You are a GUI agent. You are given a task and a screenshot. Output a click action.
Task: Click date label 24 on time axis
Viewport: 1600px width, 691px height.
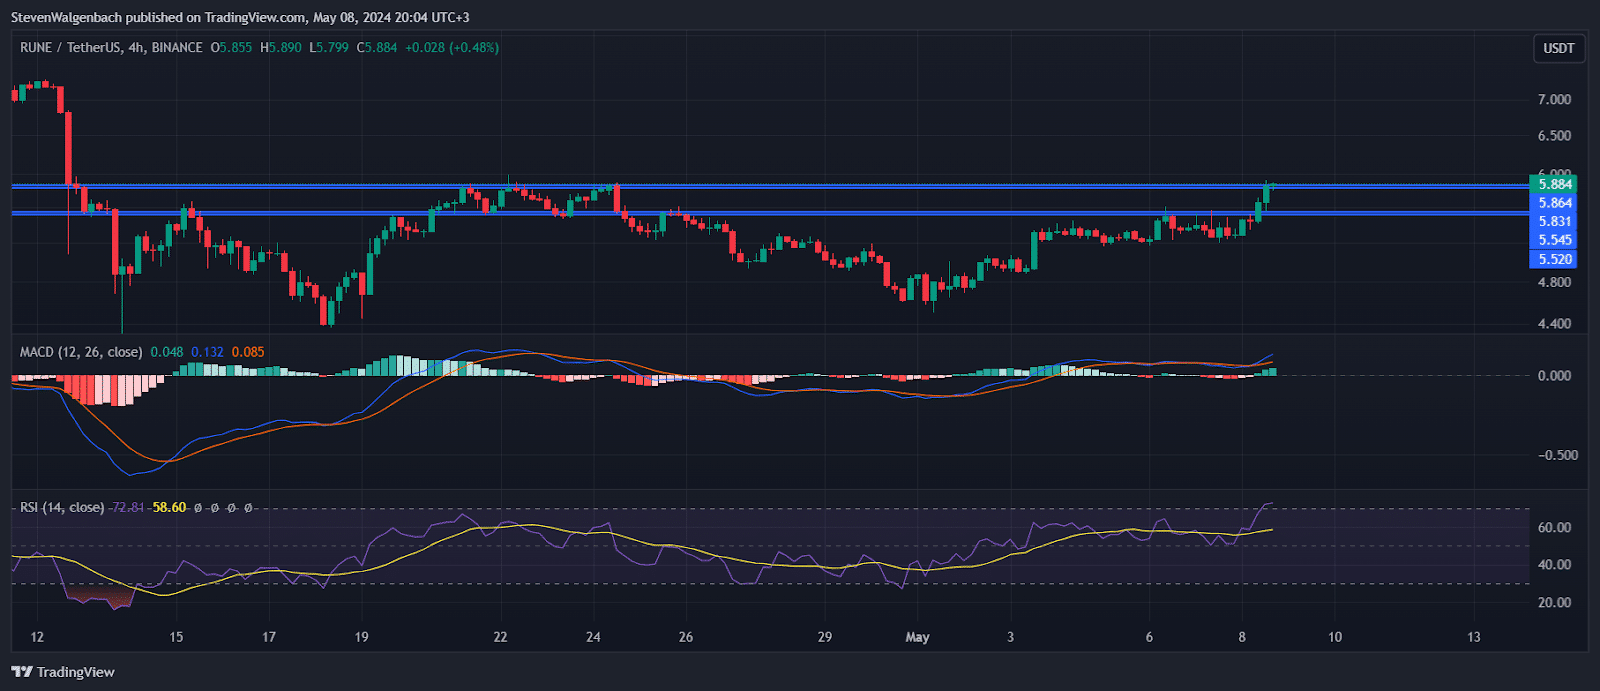(x=593, y=637)
